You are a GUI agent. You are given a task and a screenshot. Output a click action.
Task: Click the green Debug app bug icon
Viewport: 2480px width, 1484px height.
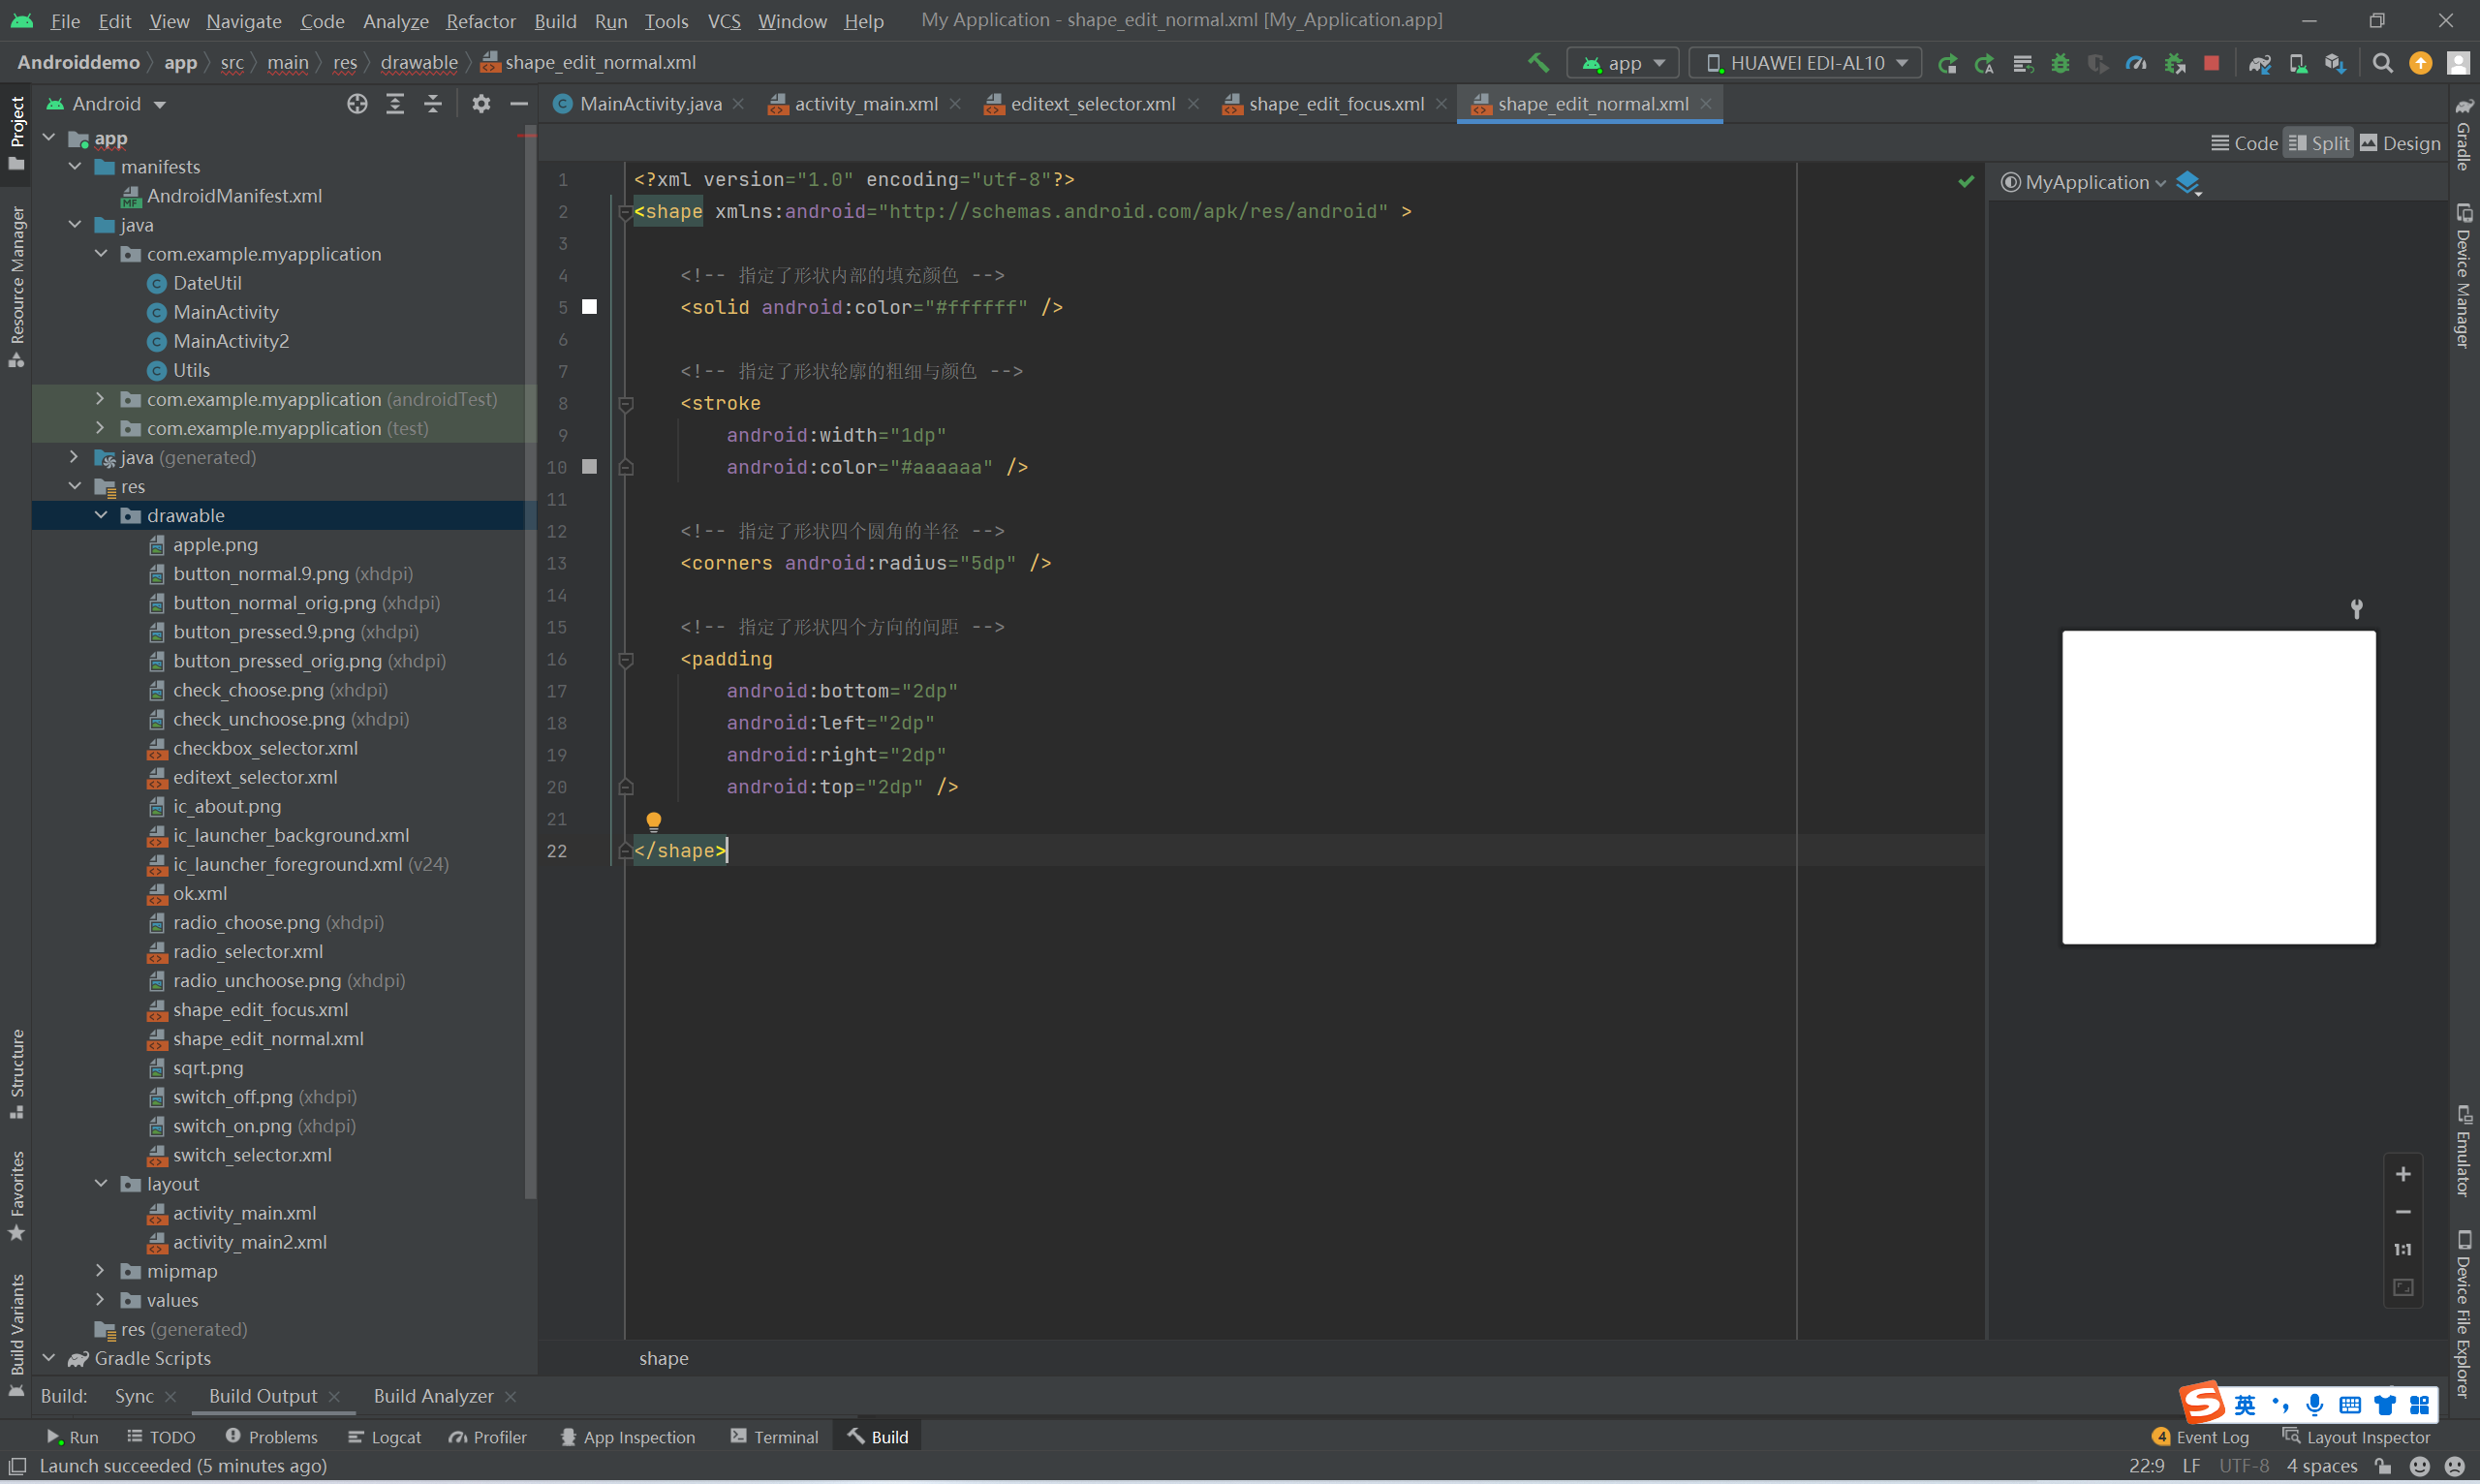click(2060, 63)
